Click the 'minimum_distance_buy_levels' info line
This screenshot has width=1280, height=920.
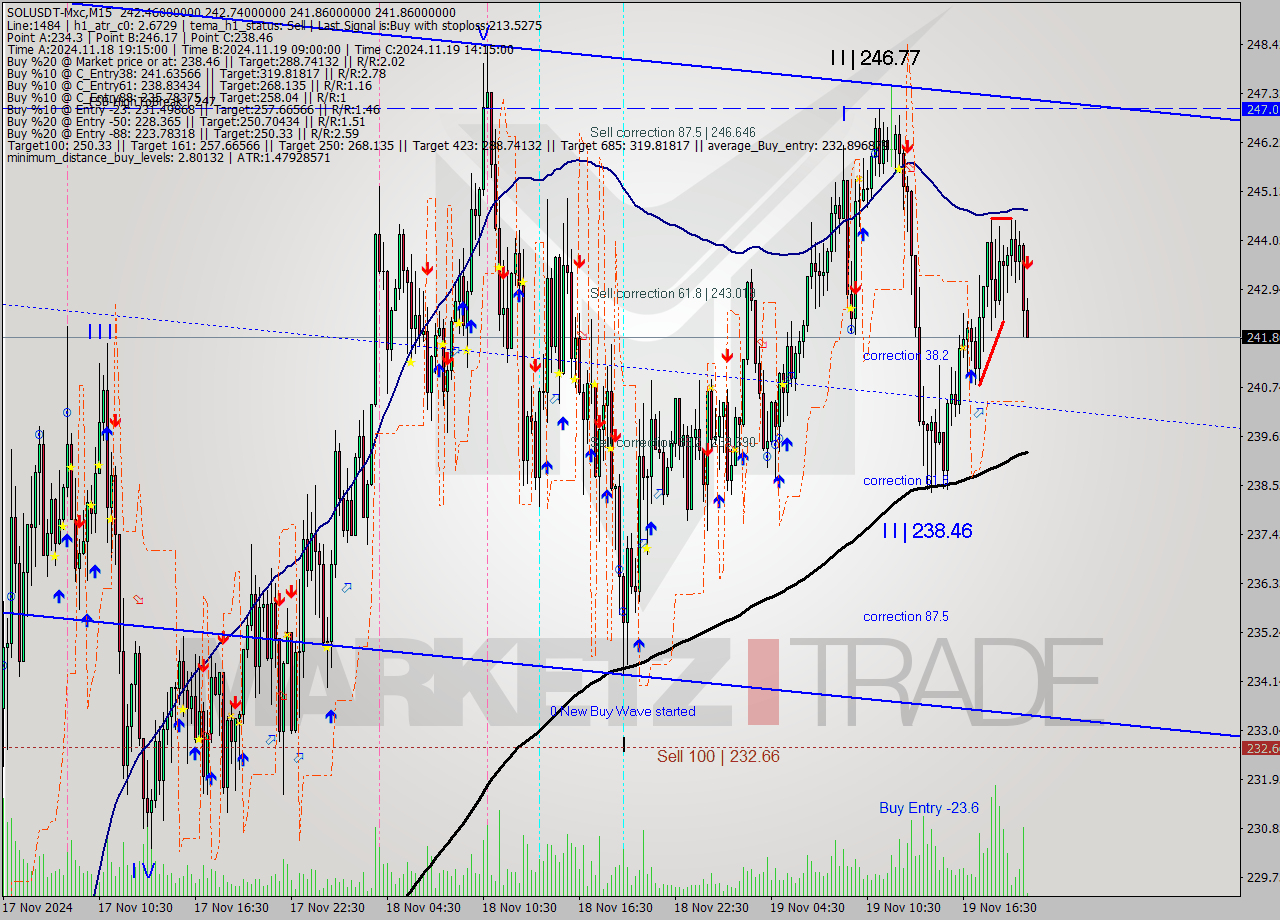click(x=168, y=157)
